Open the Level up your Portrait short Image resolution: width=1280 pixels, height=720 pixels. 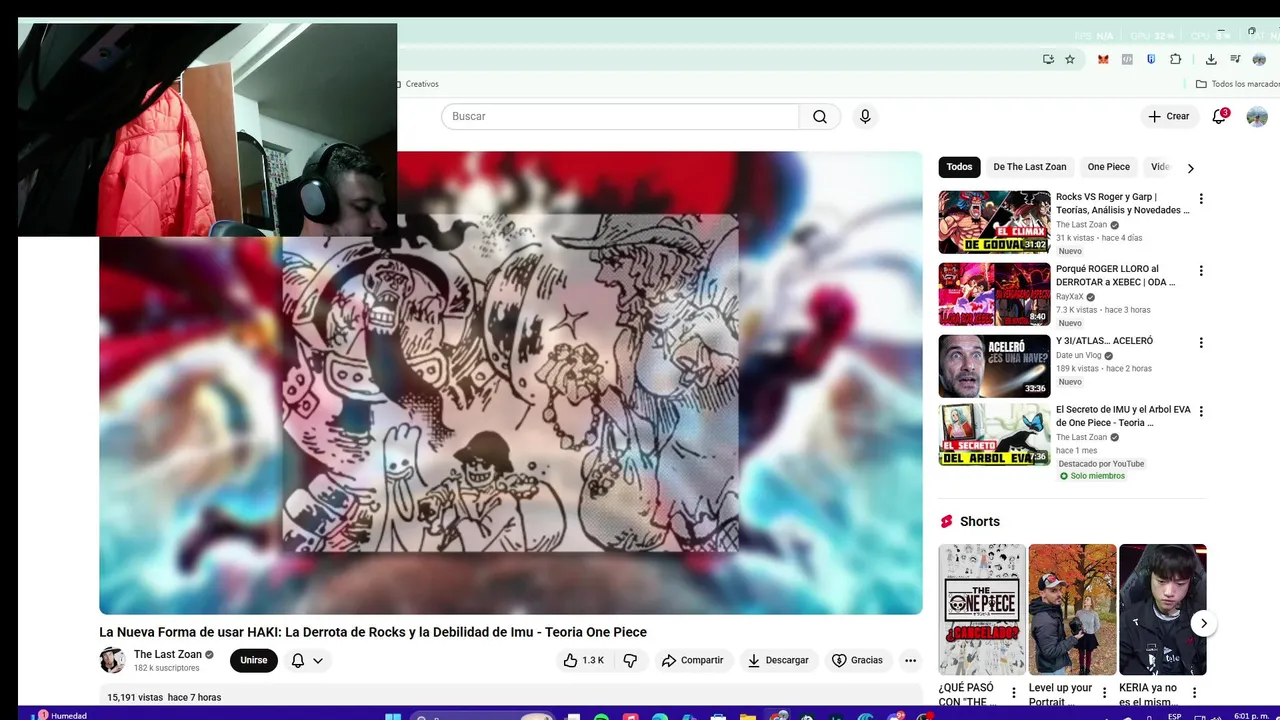coord(1072,610)
